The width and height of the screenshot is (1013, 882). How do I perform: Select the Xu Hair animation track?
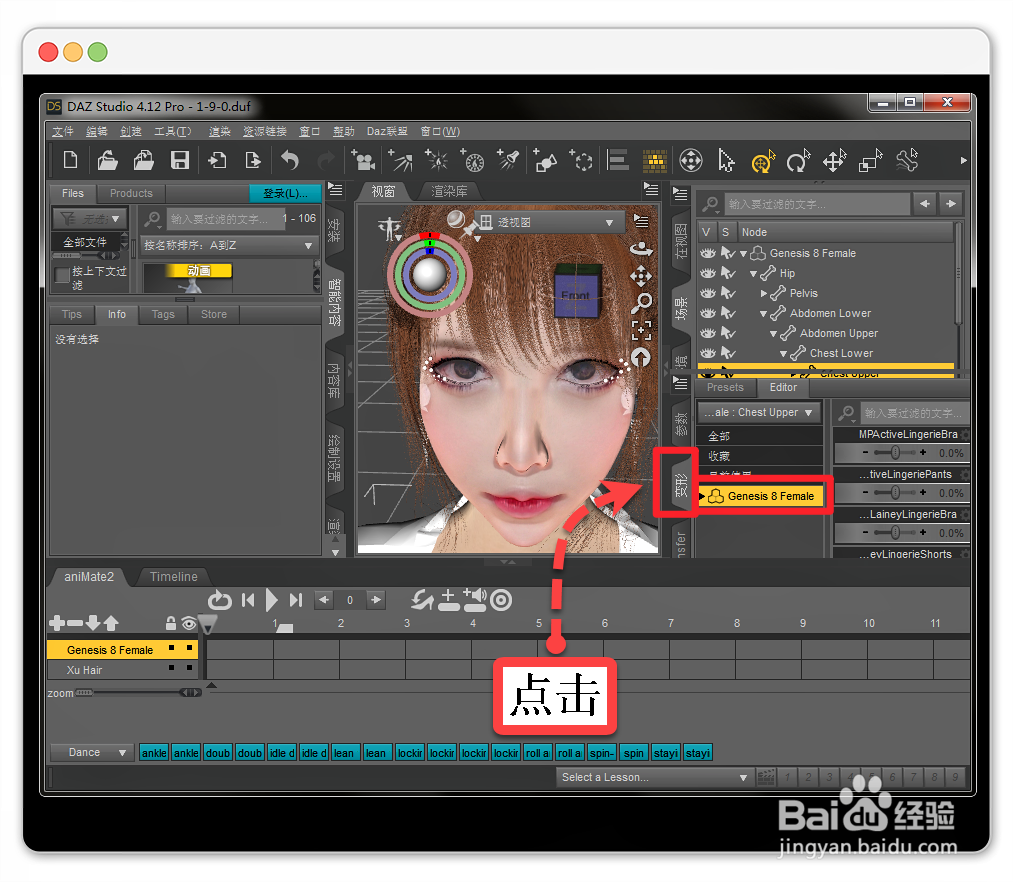pos(122,670)
